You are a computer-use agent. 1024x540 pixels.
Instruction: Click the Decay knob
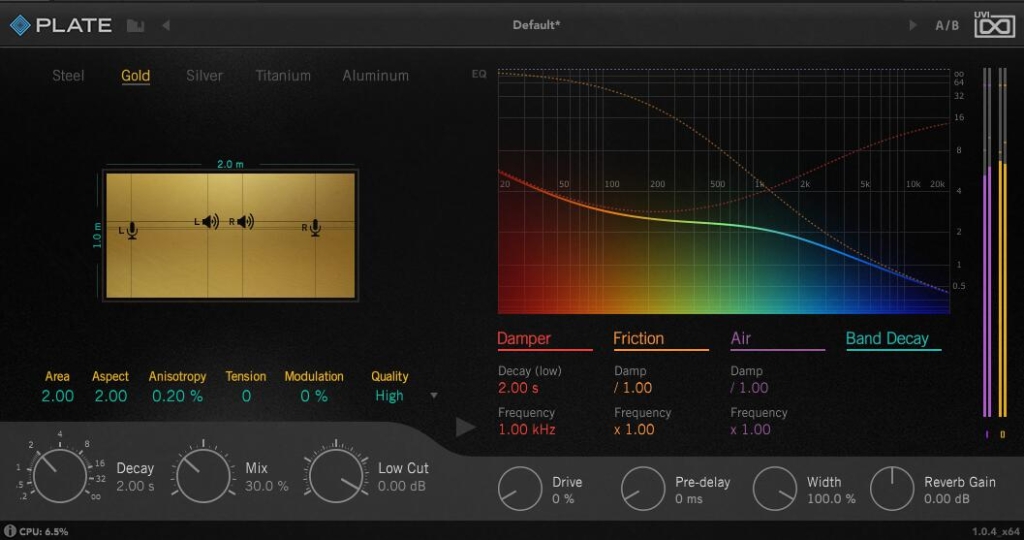59,475
